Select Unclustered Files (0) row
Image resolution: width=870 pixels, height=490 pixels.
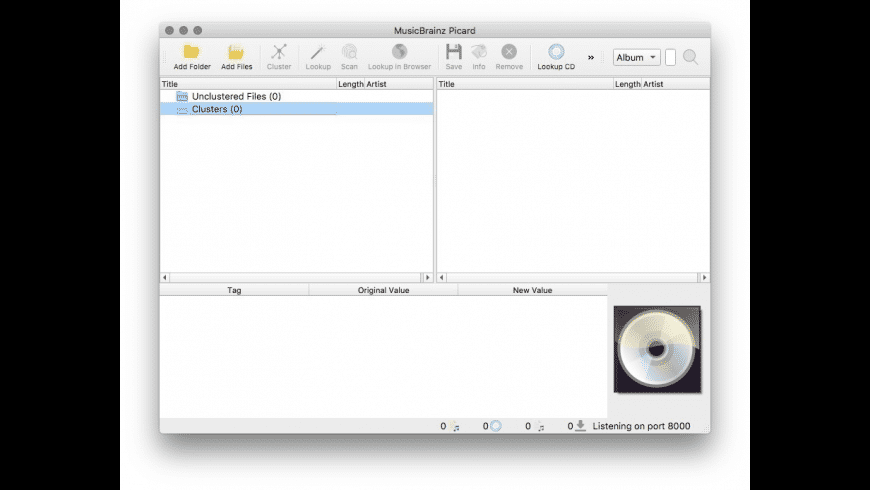pos(296,96)
